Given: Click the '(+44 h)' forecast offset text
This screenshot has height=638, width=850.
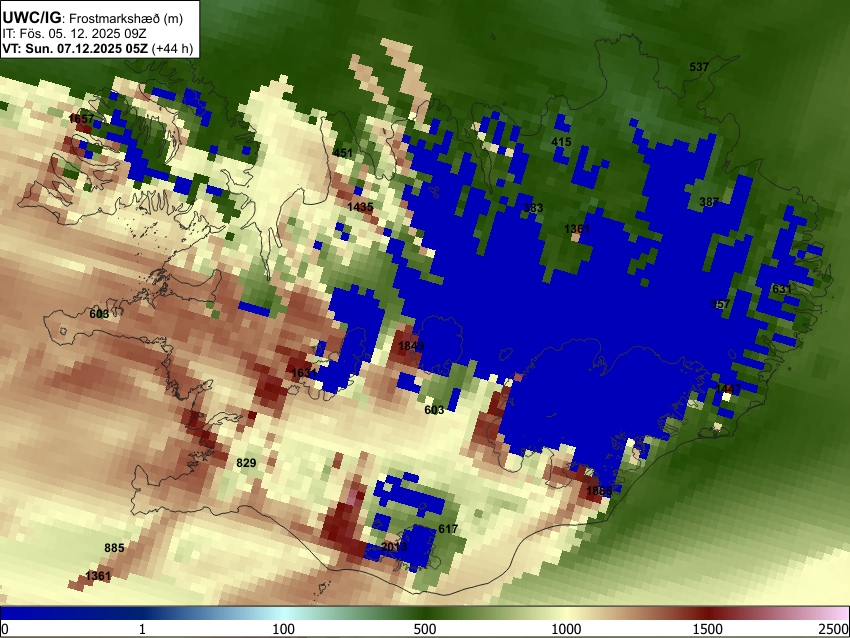Looking at the screenshot, I should point(172,48).
